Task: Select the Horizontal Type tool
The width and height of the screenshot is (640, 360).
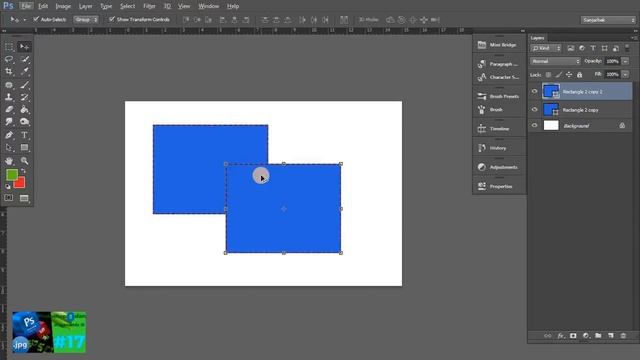Action: [x=24, y=135]
